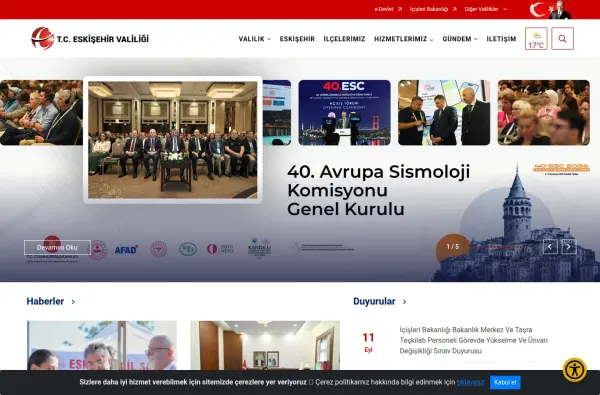Image resolution: width=600 pixels, height=395 pixels.
Task: Open the Duyurular section heading
Action: click(x=374, y=302)
